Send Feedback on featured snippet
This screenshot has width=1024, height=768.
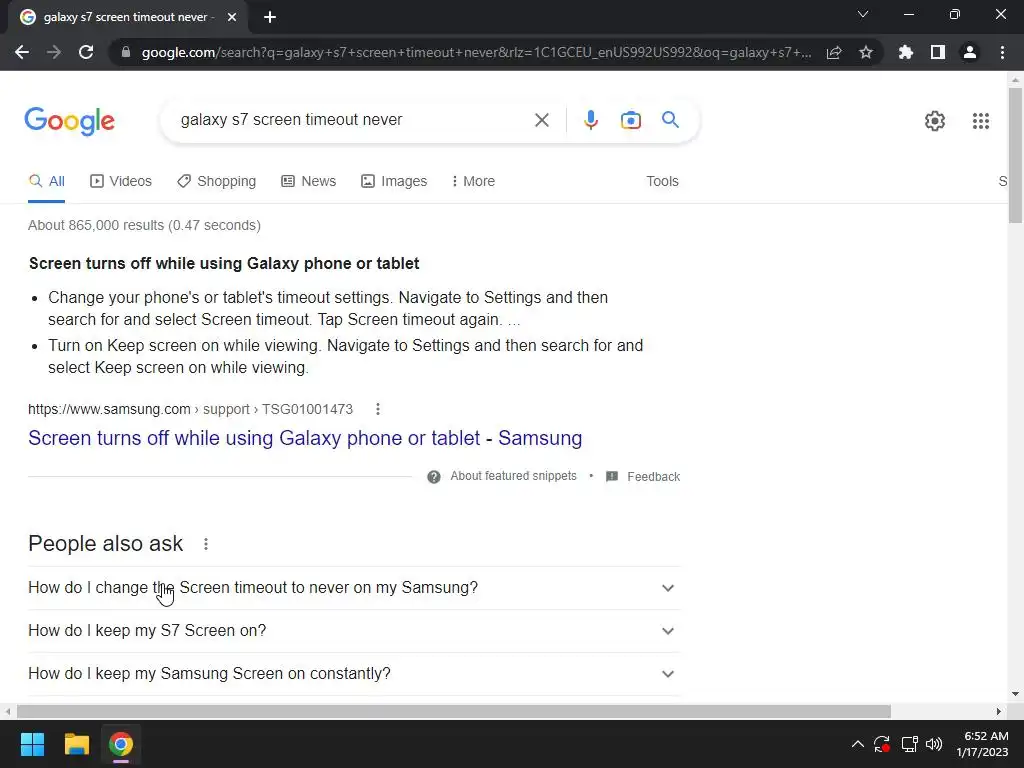[x=643, y=477]
